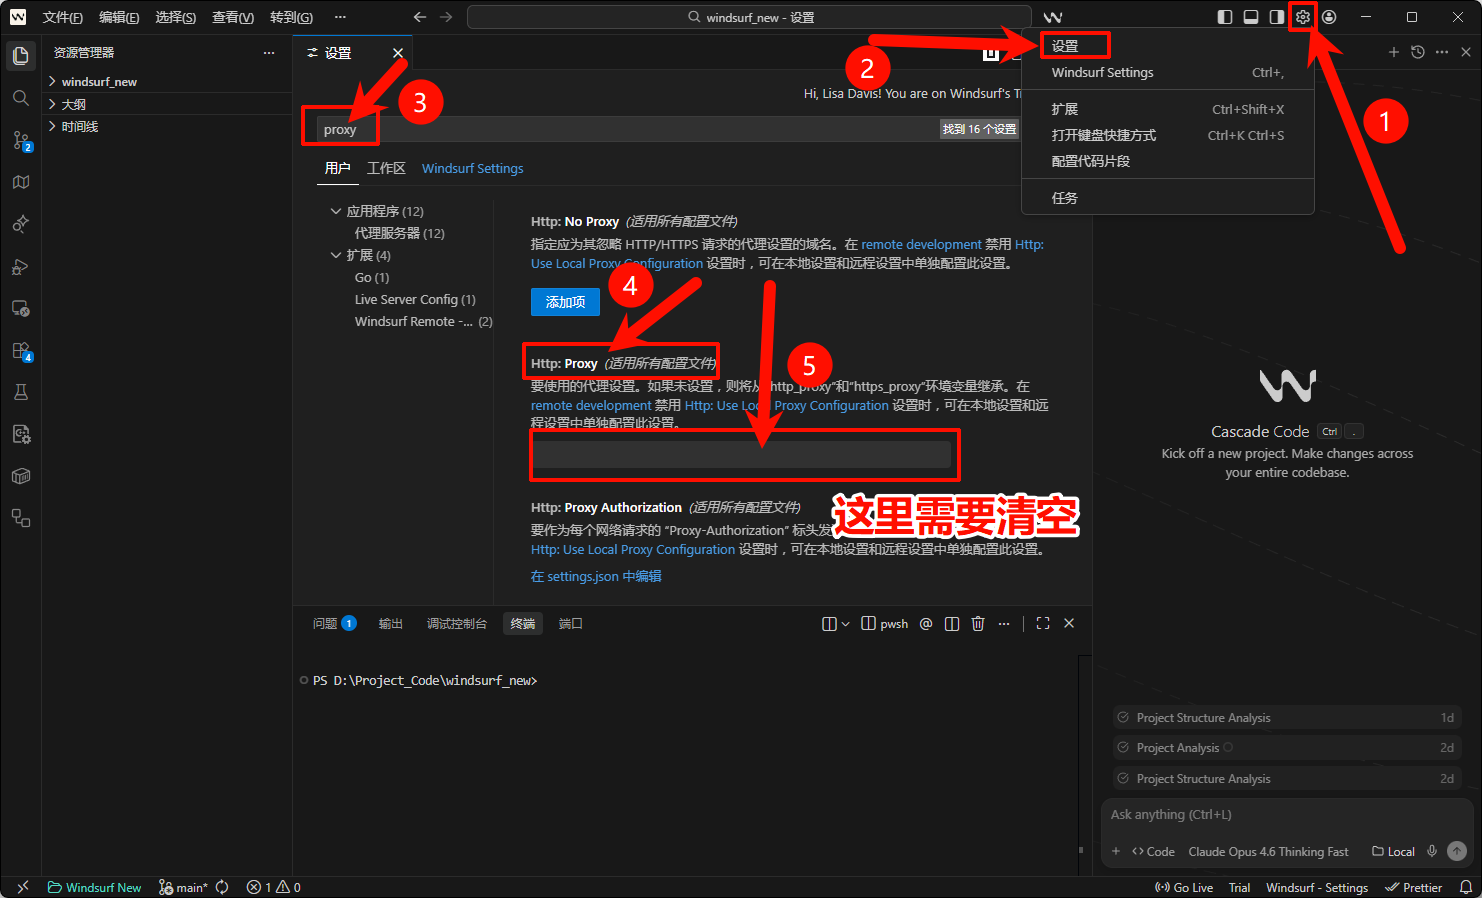Start a new Cascade conversation
The image size is (1482, 898).
point(1393,52)
